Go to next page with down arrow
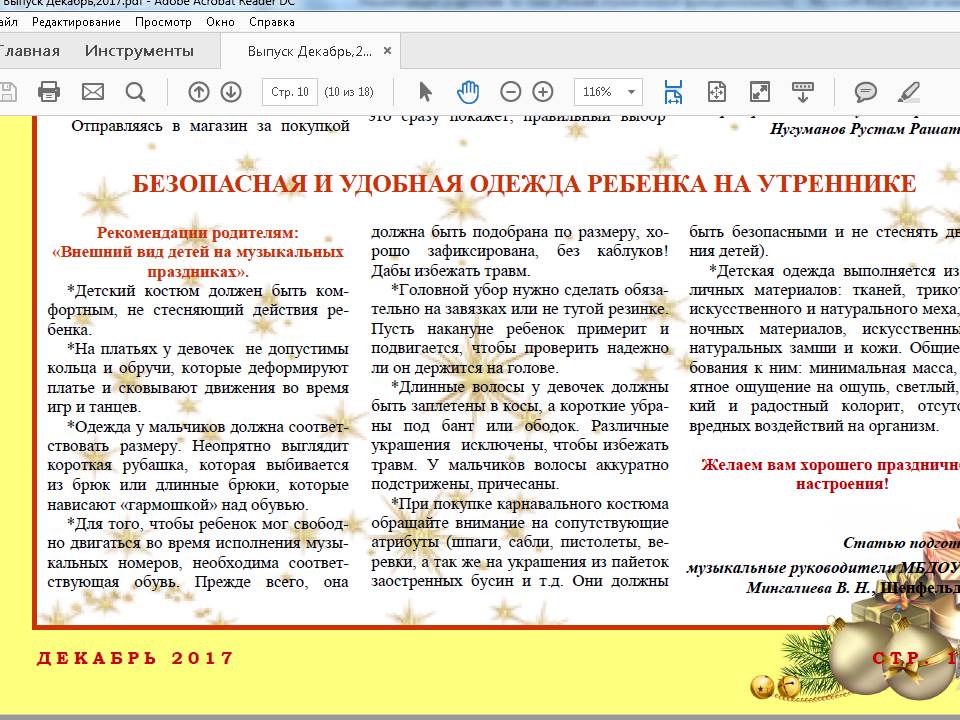Screen dimensions: 960x720 [x=231, y=92]
